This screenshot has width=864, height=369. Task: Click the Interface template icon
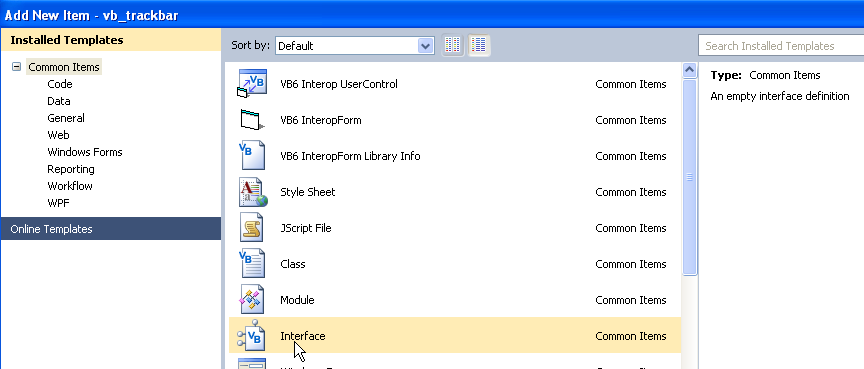[252, 336]
